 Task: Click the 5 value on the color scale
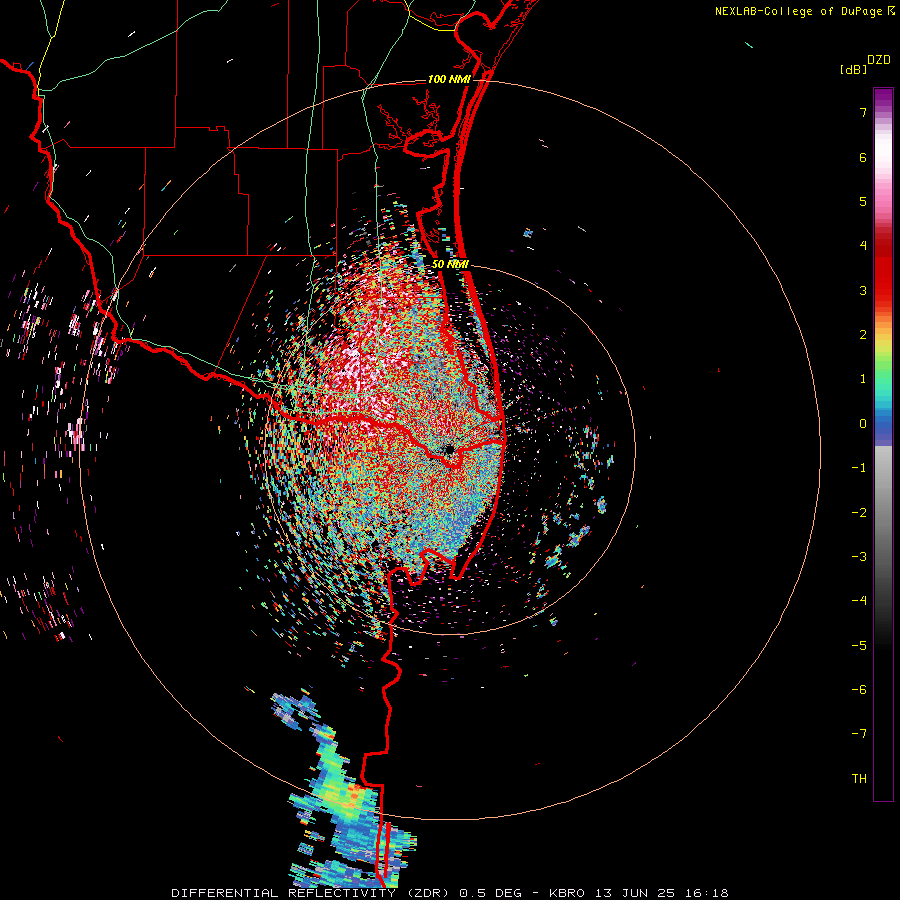[863, 201]
